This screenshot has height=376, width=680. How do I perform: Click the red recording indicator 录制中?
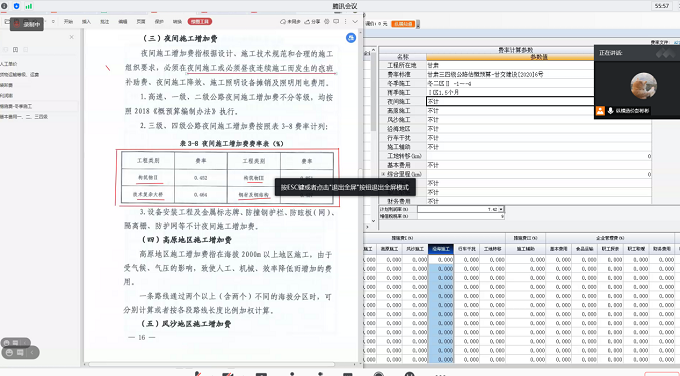[x=27, y=24]
